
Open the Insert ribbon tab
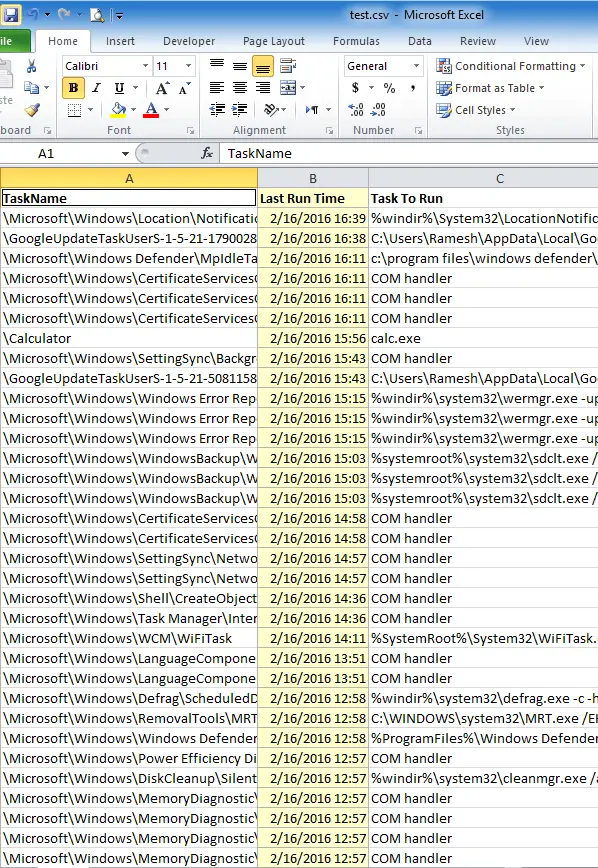(120, 41)
